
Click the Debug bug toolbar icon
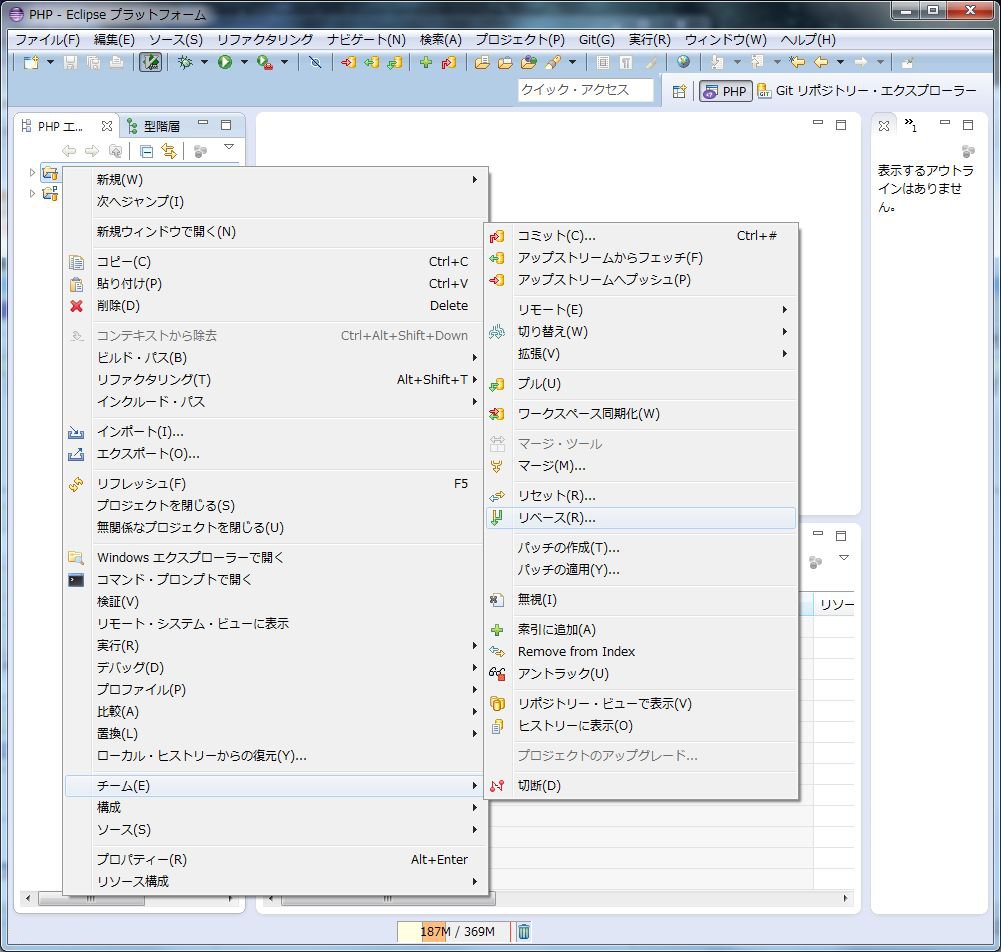pyautogui.click(x=185, y=63)
